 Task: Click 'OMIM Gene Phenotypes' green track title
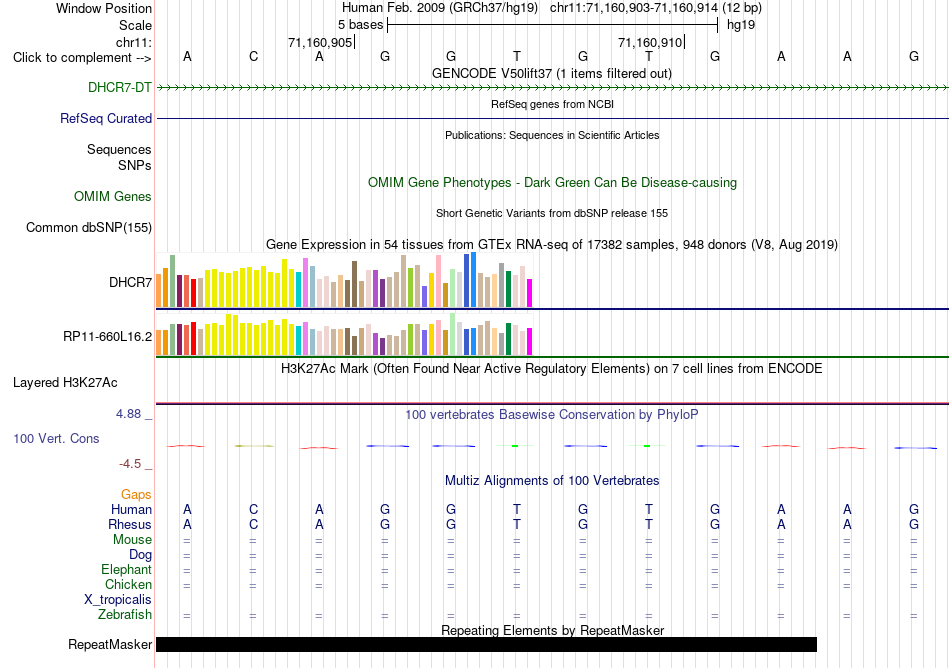click(552, 182)
